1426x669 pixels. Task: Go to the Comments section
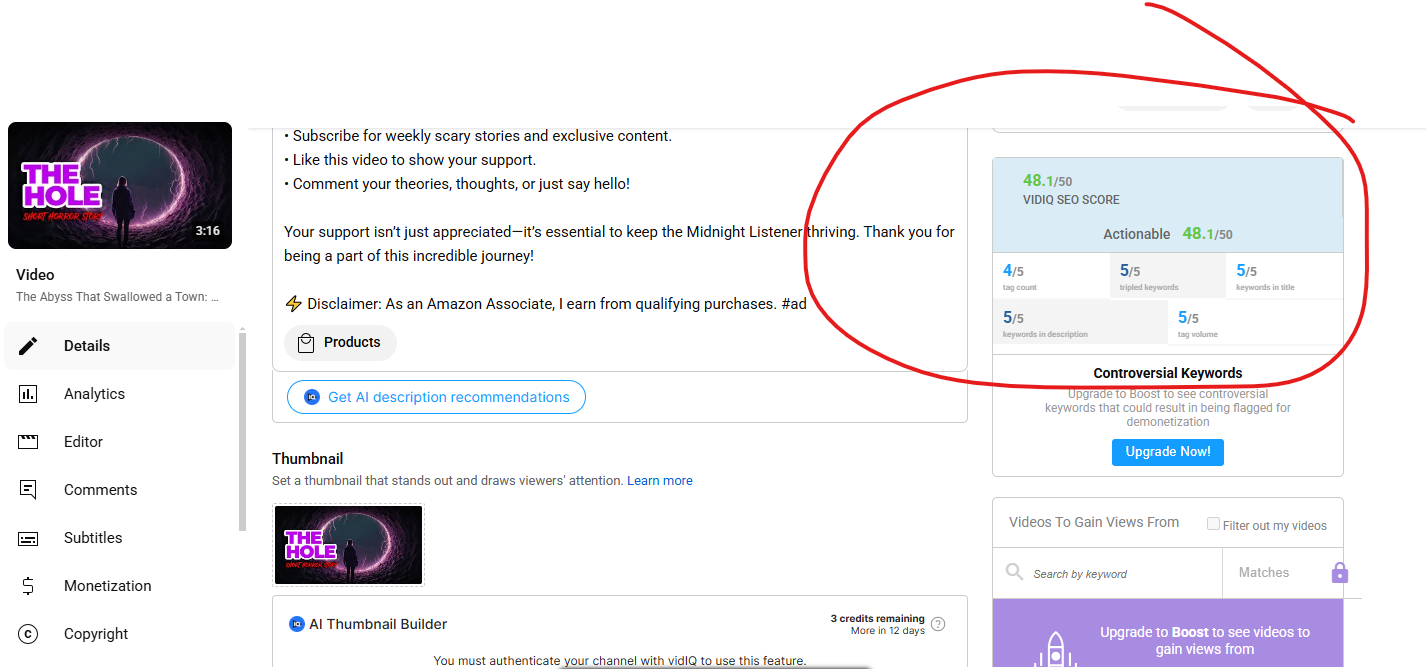point(100,490)
